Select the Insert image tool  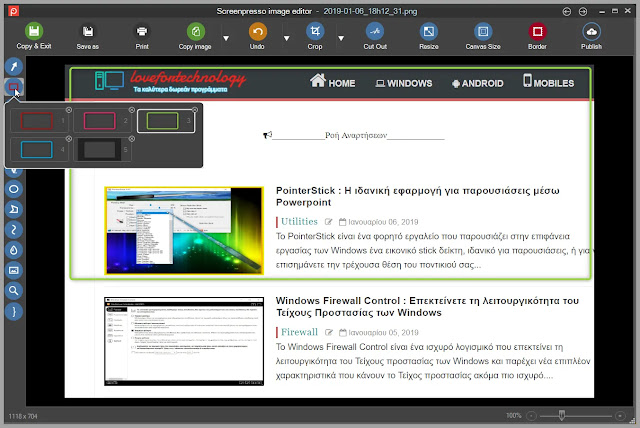14,270
